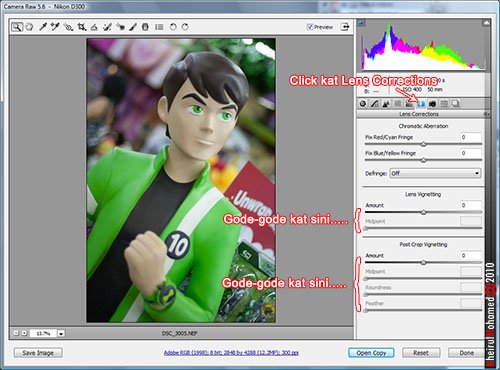This screenshot has width=500, height=370.
Task: Switch to the HSL / Grayscale panel tab
Action: (398, 104)
